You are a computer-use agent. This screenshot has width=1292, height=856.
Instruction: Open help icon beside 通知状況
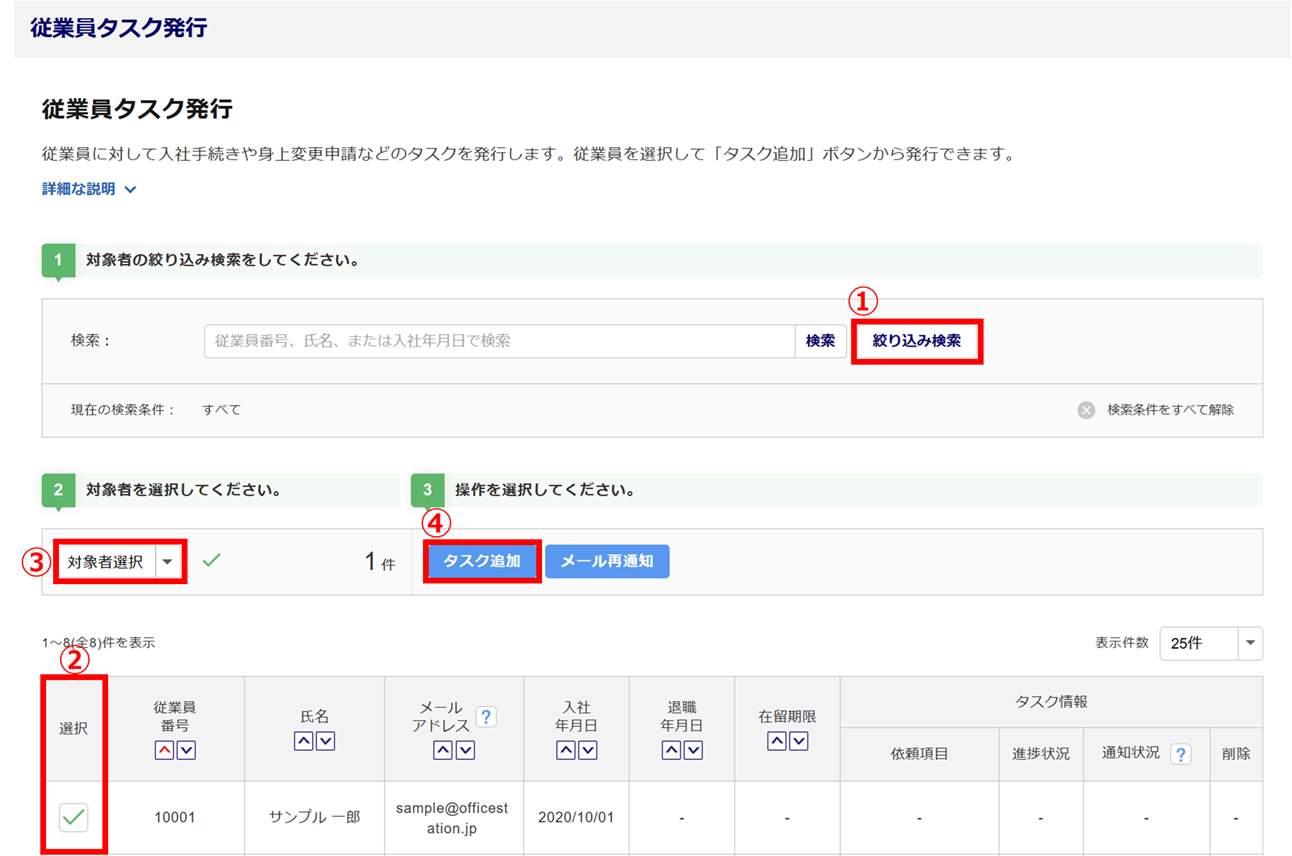[x=1181, y=754]
